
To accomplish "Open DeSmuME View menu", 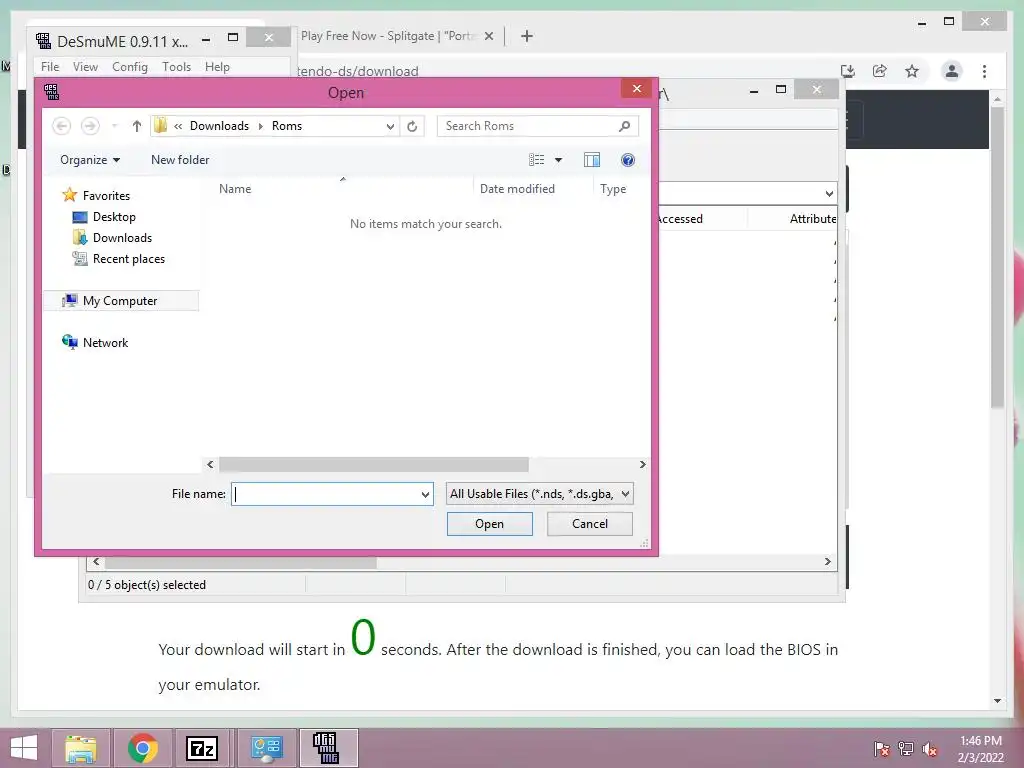I will [x=85, y=67].
